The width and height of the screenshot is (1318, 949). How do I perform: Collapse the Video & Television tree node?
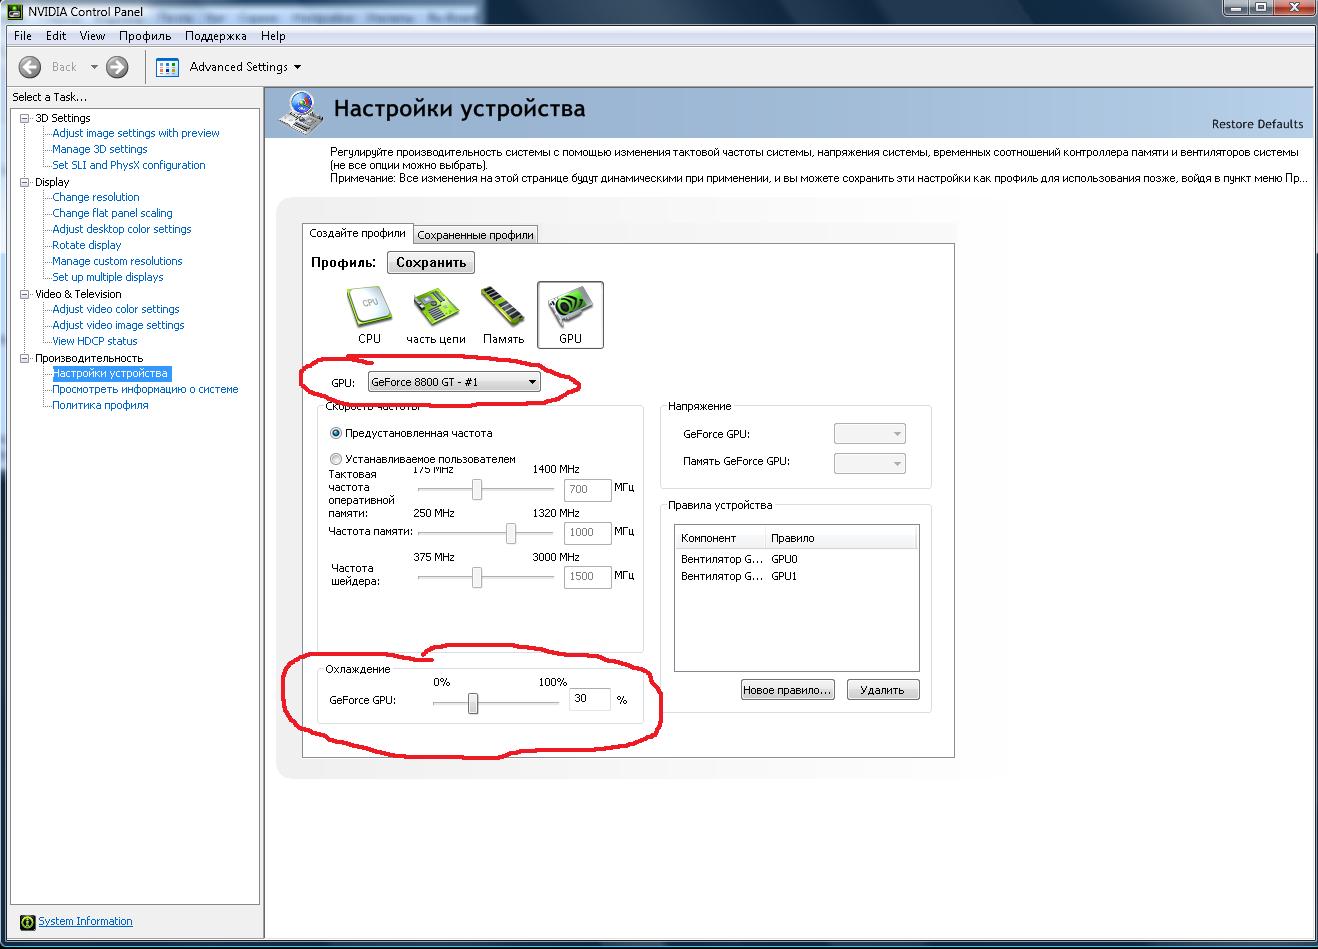[x=25, y=294]
